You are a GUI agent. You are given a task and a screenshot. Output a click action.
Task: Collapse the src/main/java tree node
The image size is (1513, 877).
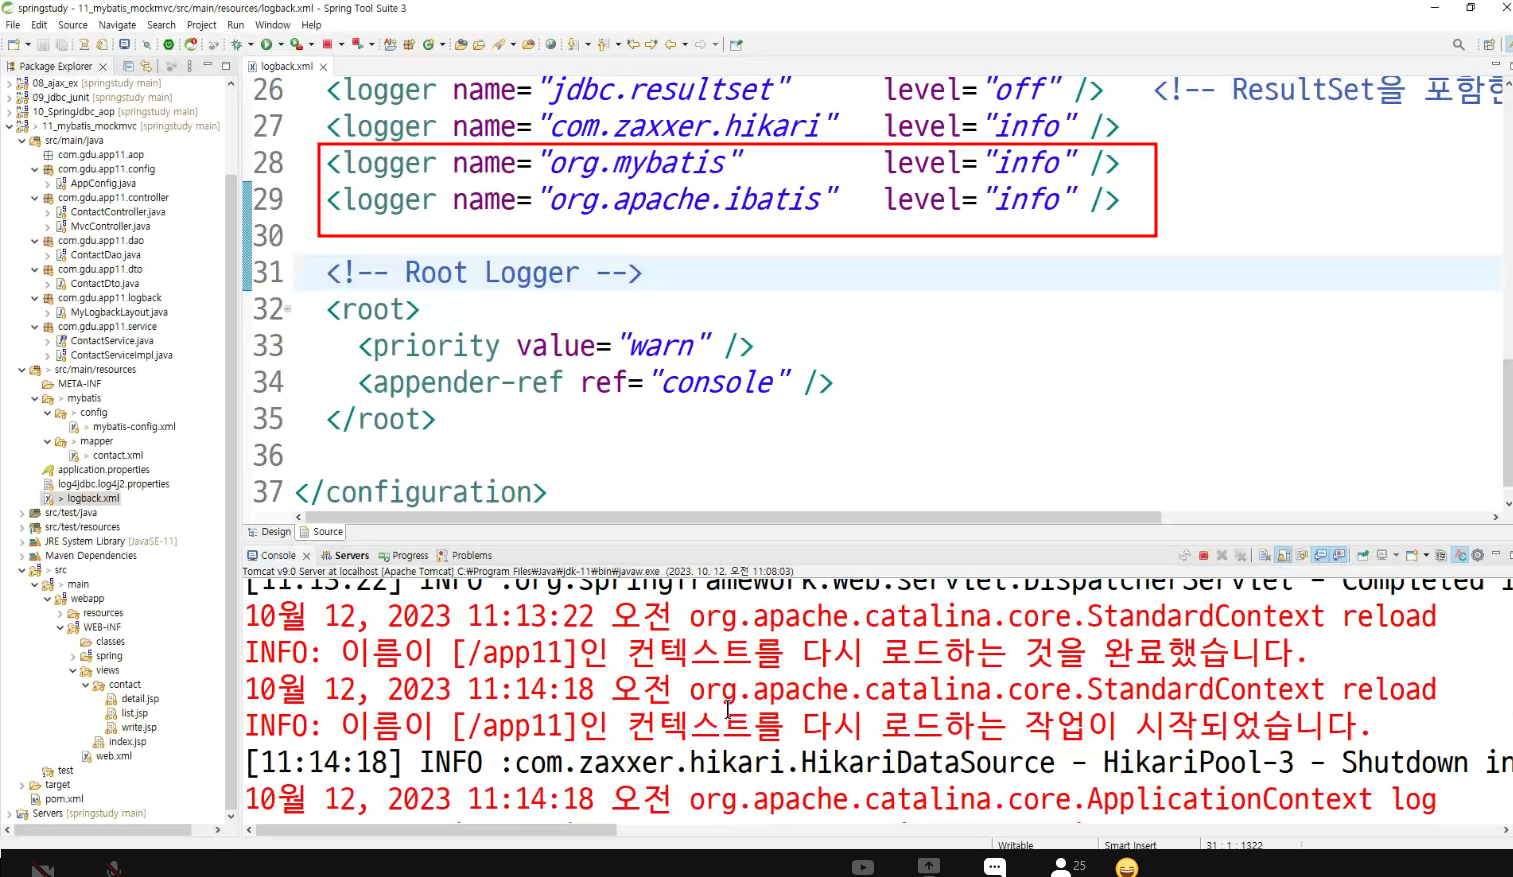pos(22,141)
